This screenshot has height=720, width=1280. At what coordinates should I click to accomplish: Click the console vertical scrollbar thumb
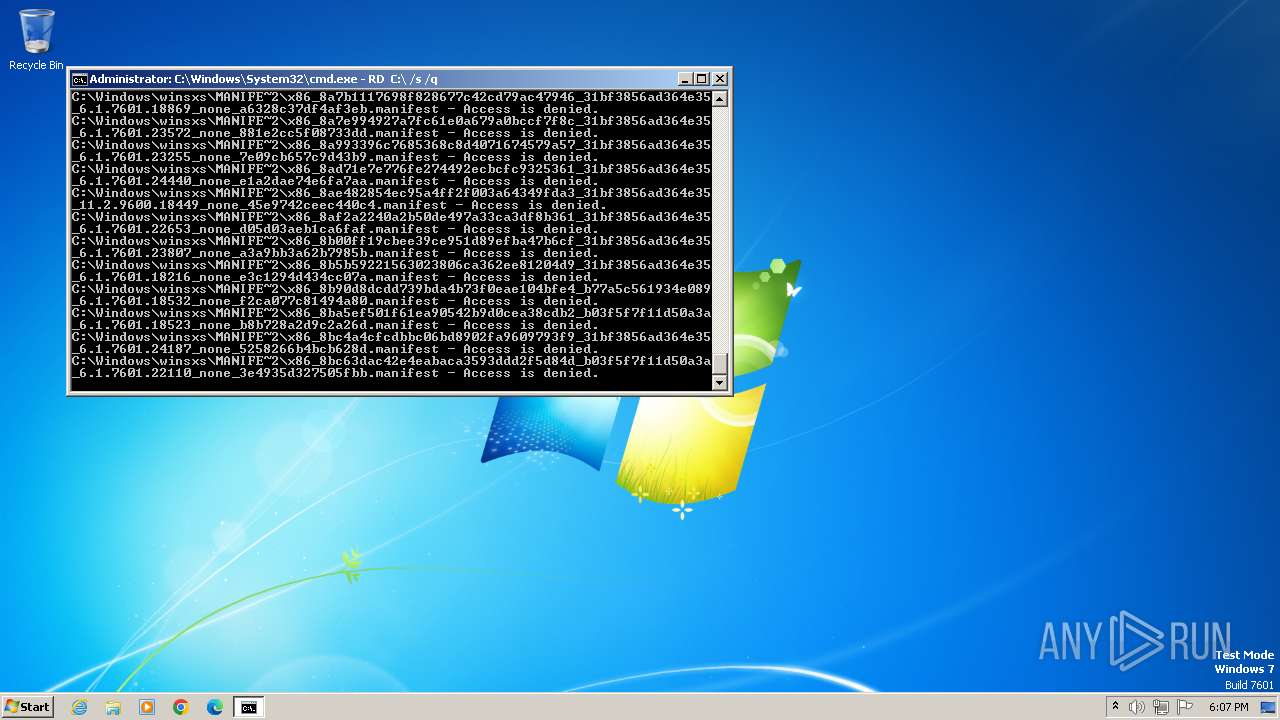point(719,364)
